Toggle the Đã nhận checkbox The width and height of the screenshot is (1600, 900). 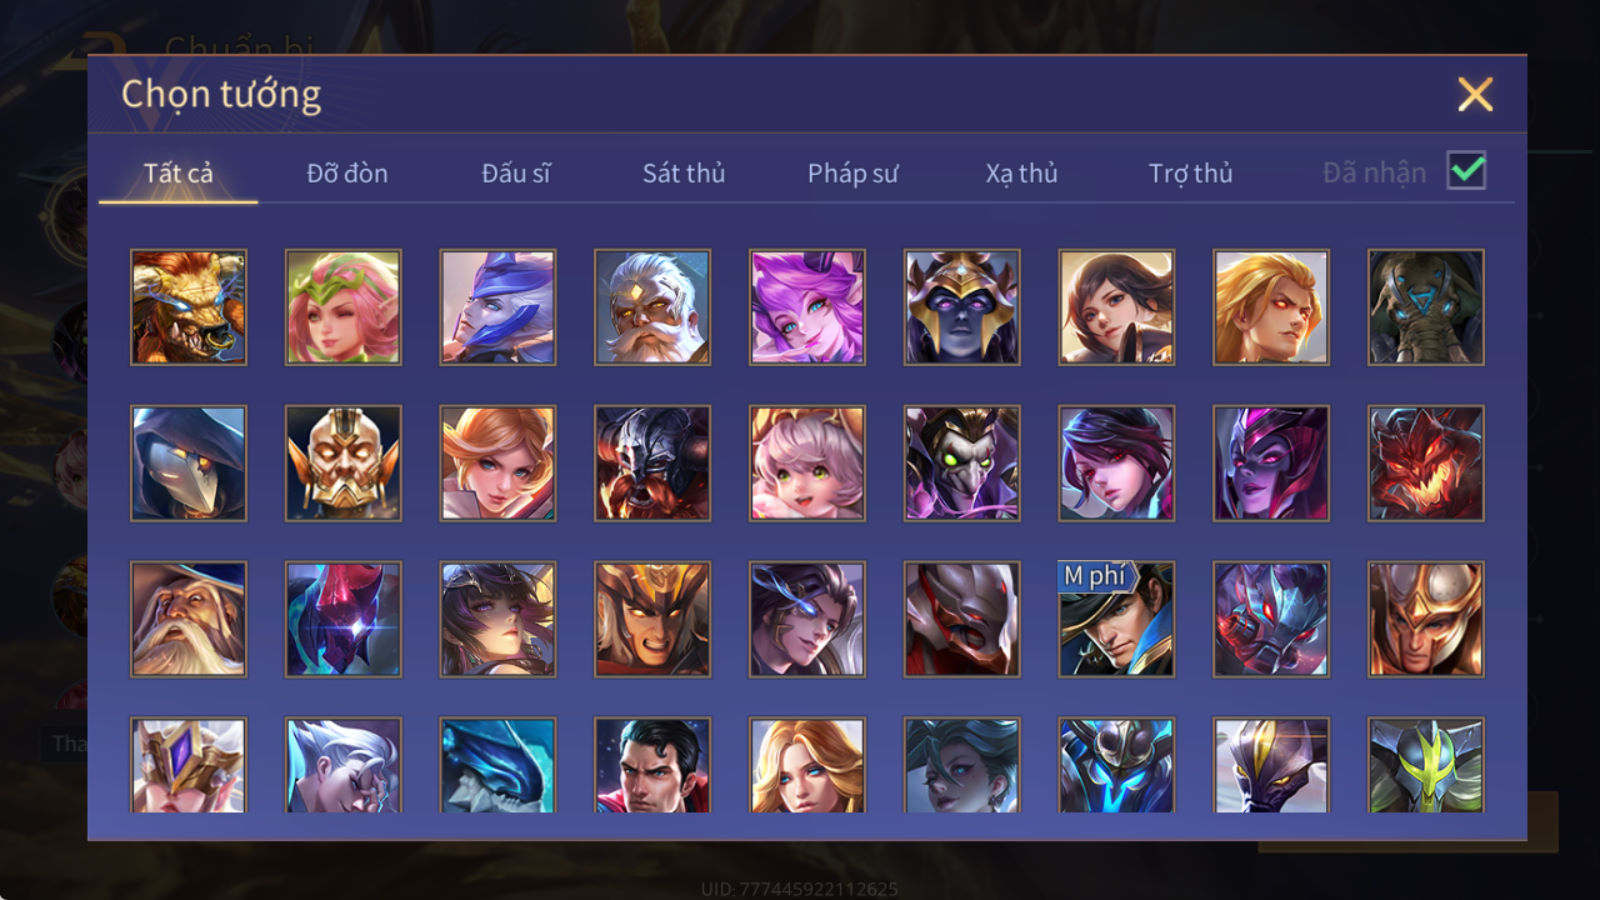[1467, 171]
